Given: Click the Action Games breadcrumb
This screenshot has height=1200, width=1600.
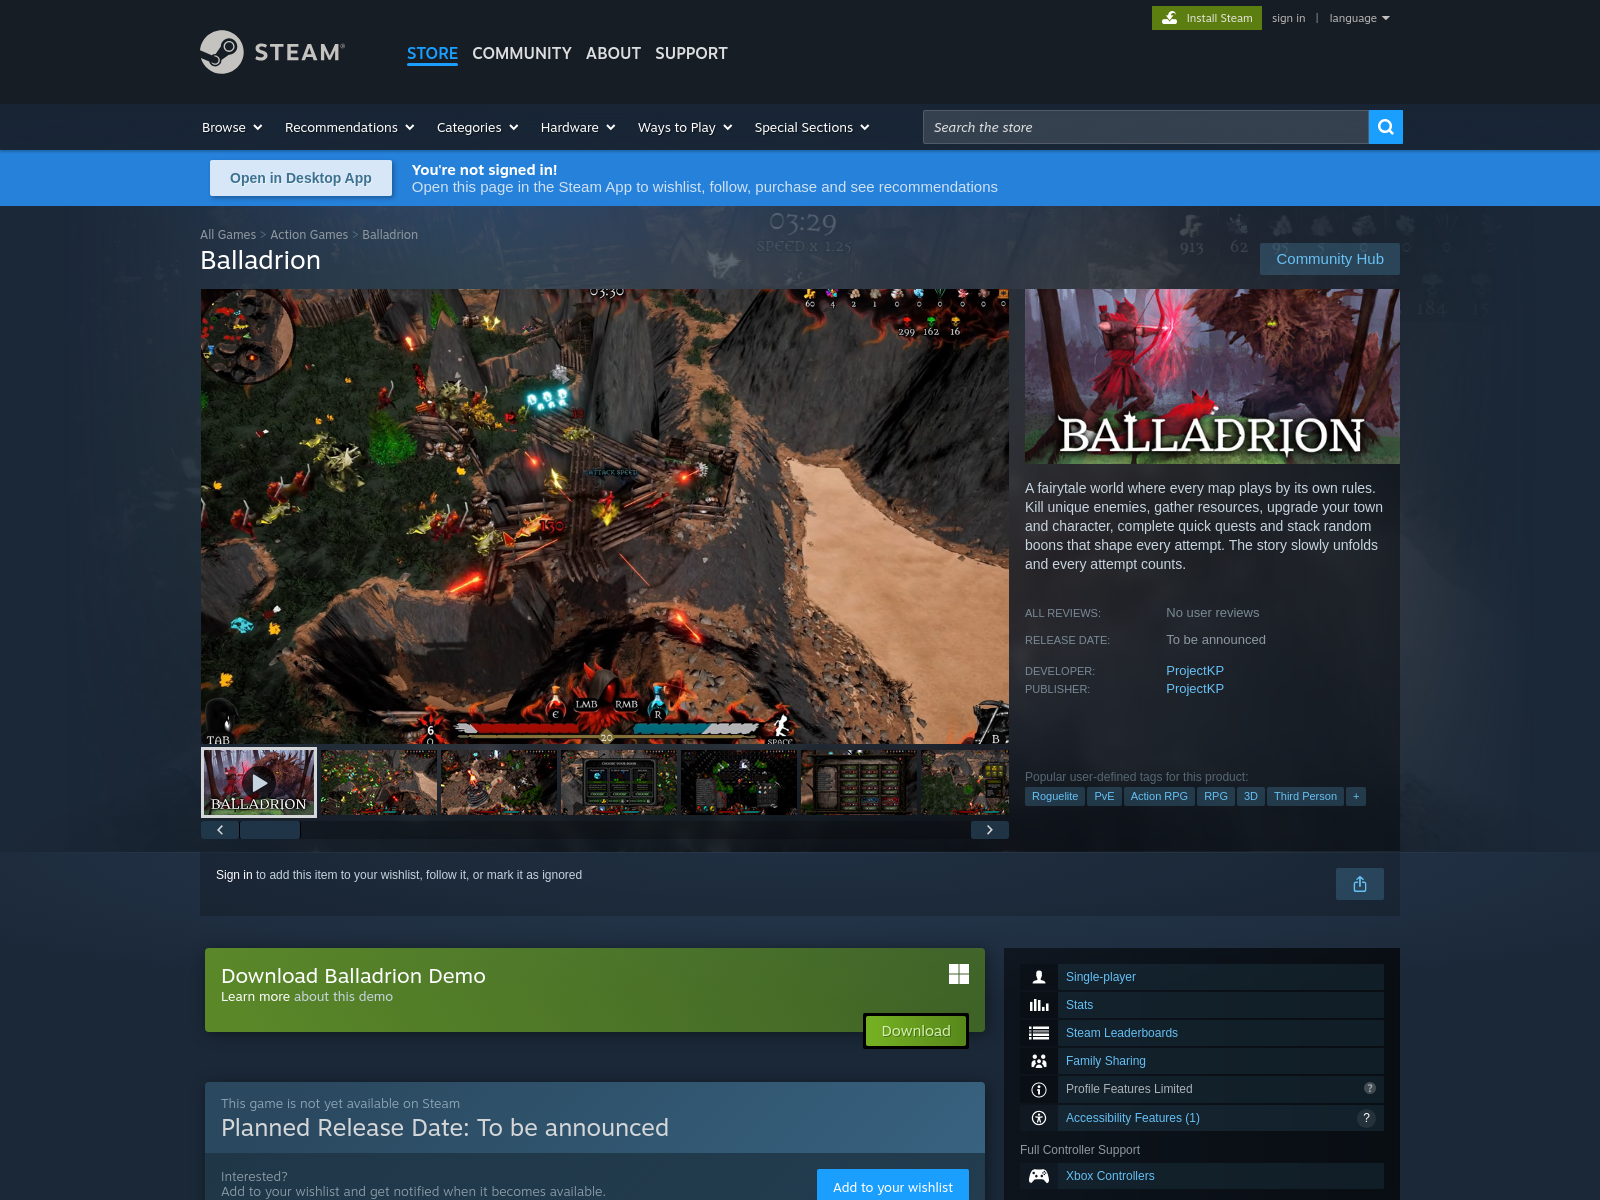Looking at the screenshot, I should pyautogui.click(x=309, y=235).
